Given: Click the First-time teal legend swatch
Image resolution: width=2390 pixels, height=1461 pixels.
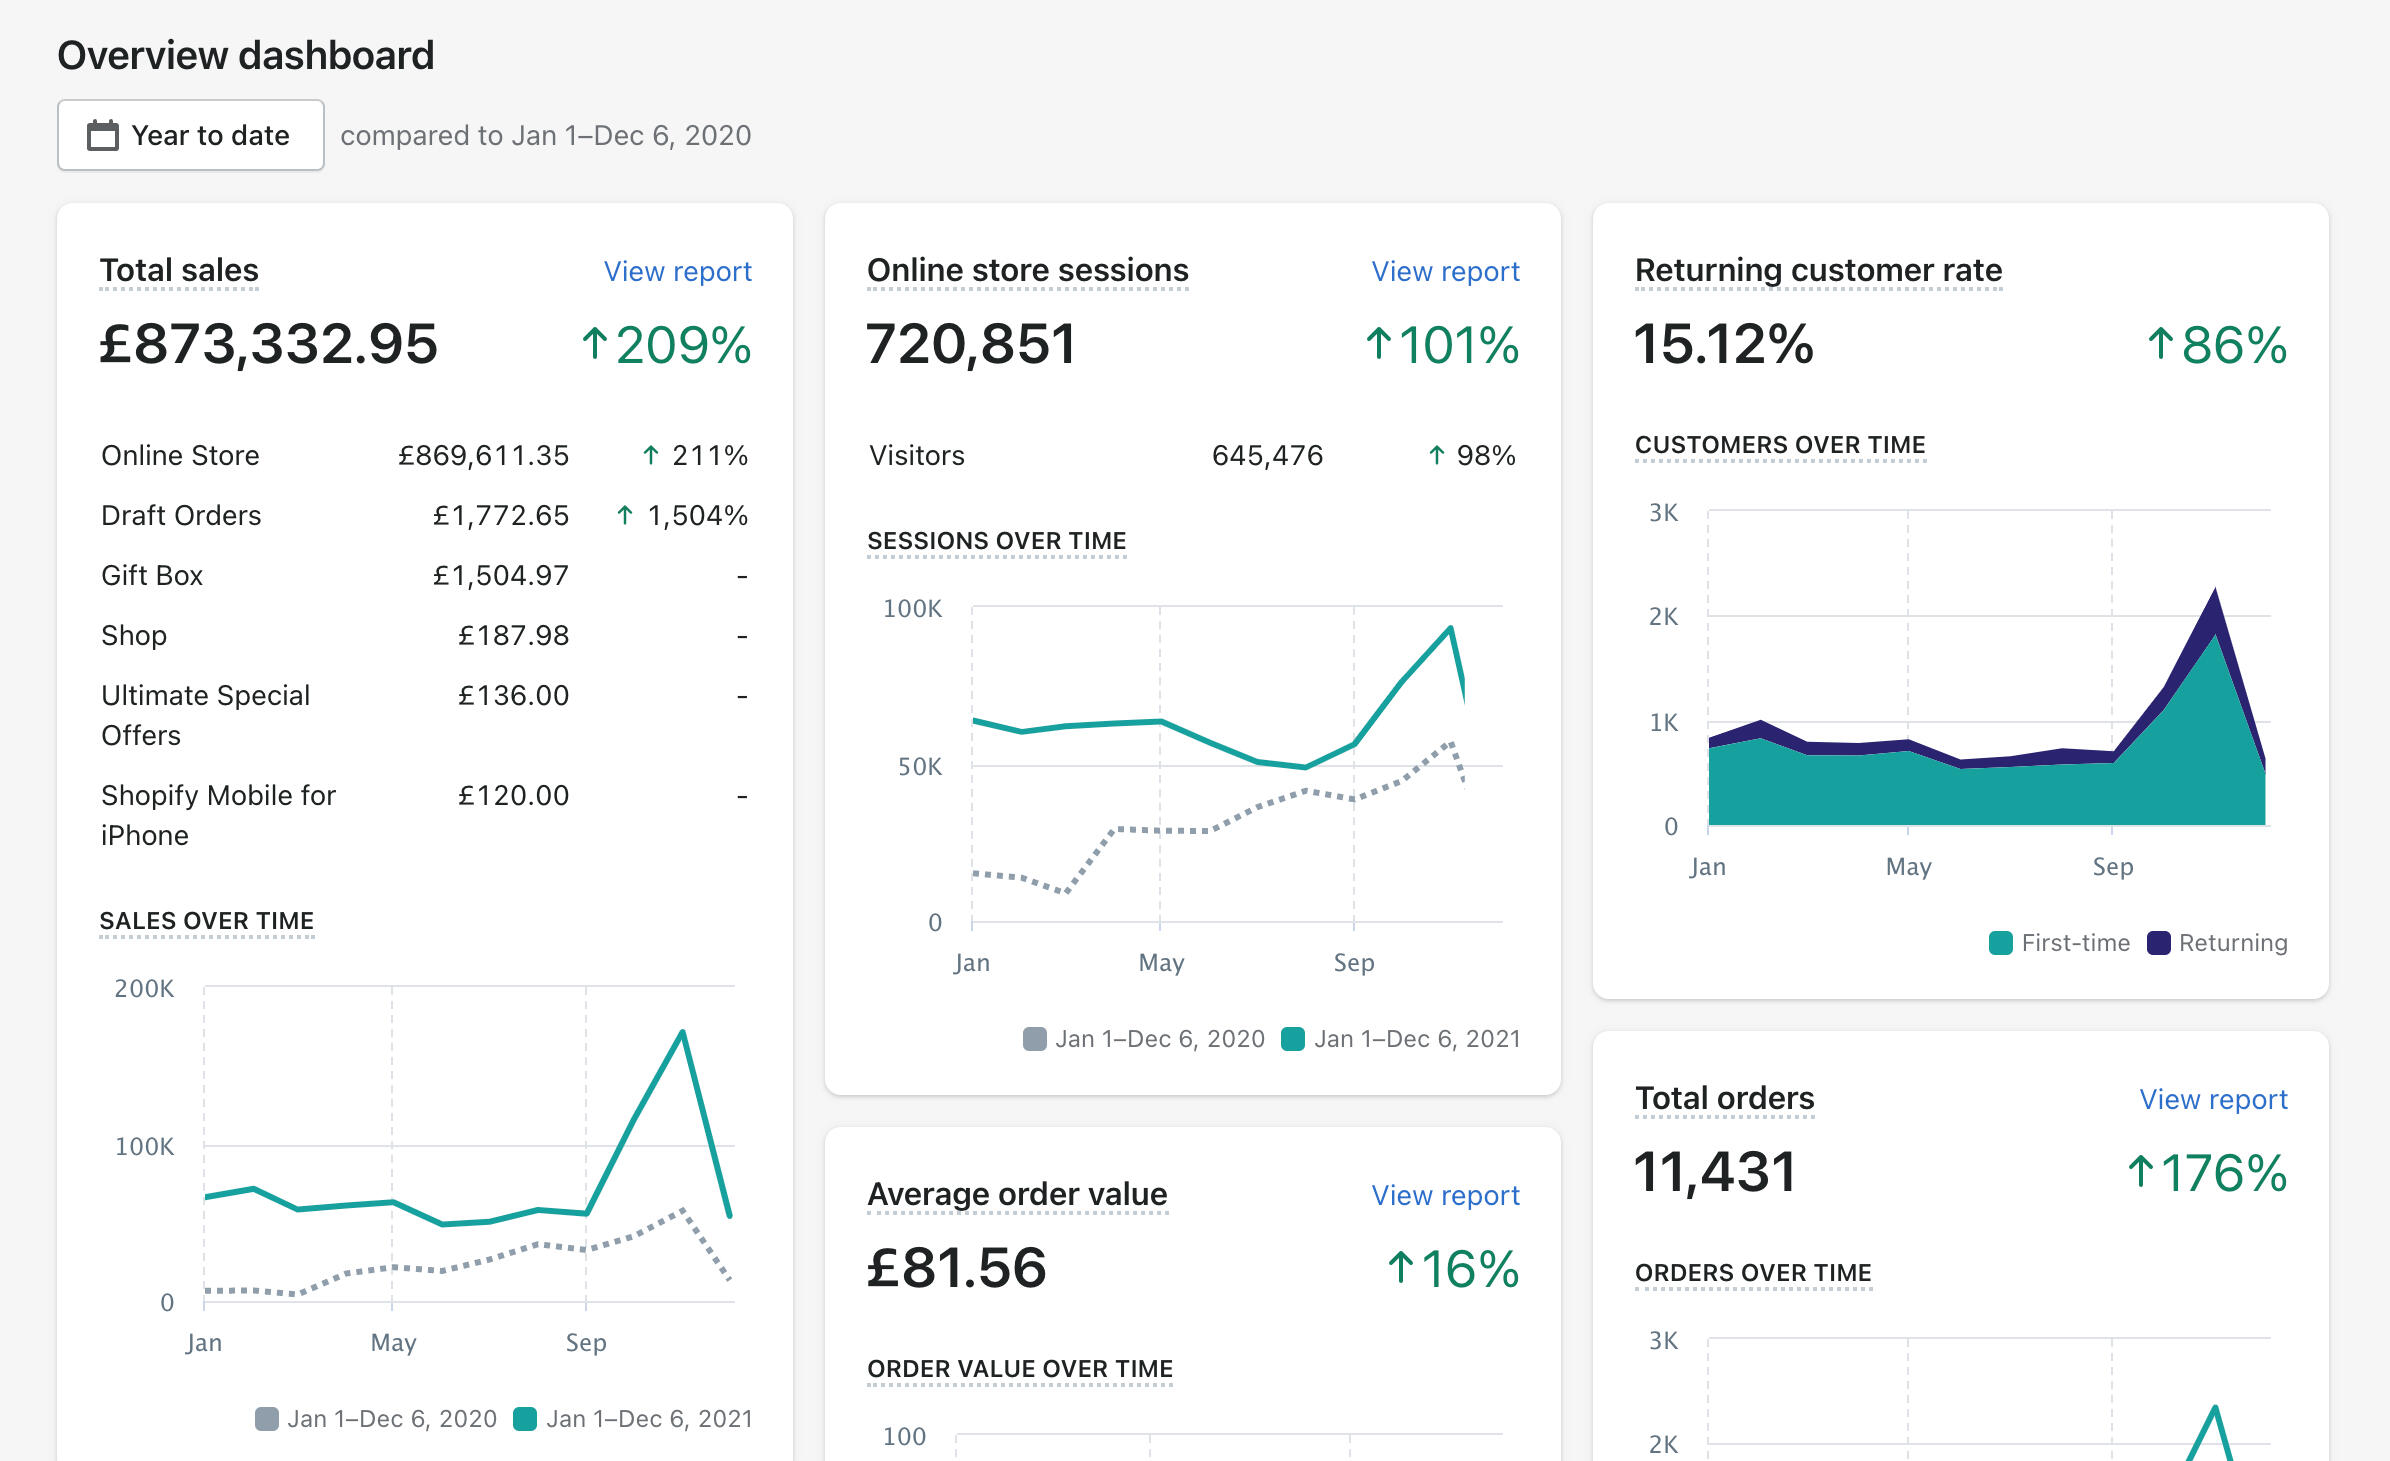Looking at the screenshot, I should point(2001,943).
